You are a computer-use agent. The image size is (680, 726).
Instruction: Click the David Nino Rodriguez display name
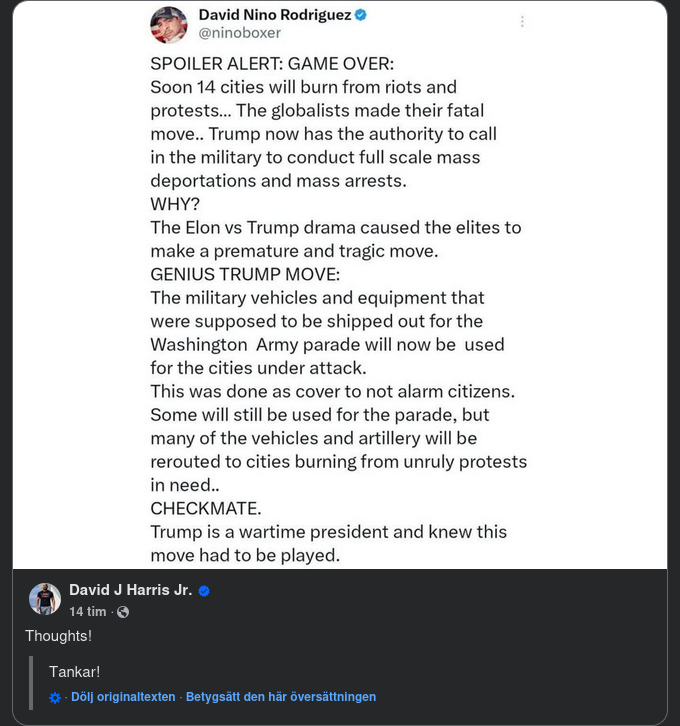tap(275, 15)
